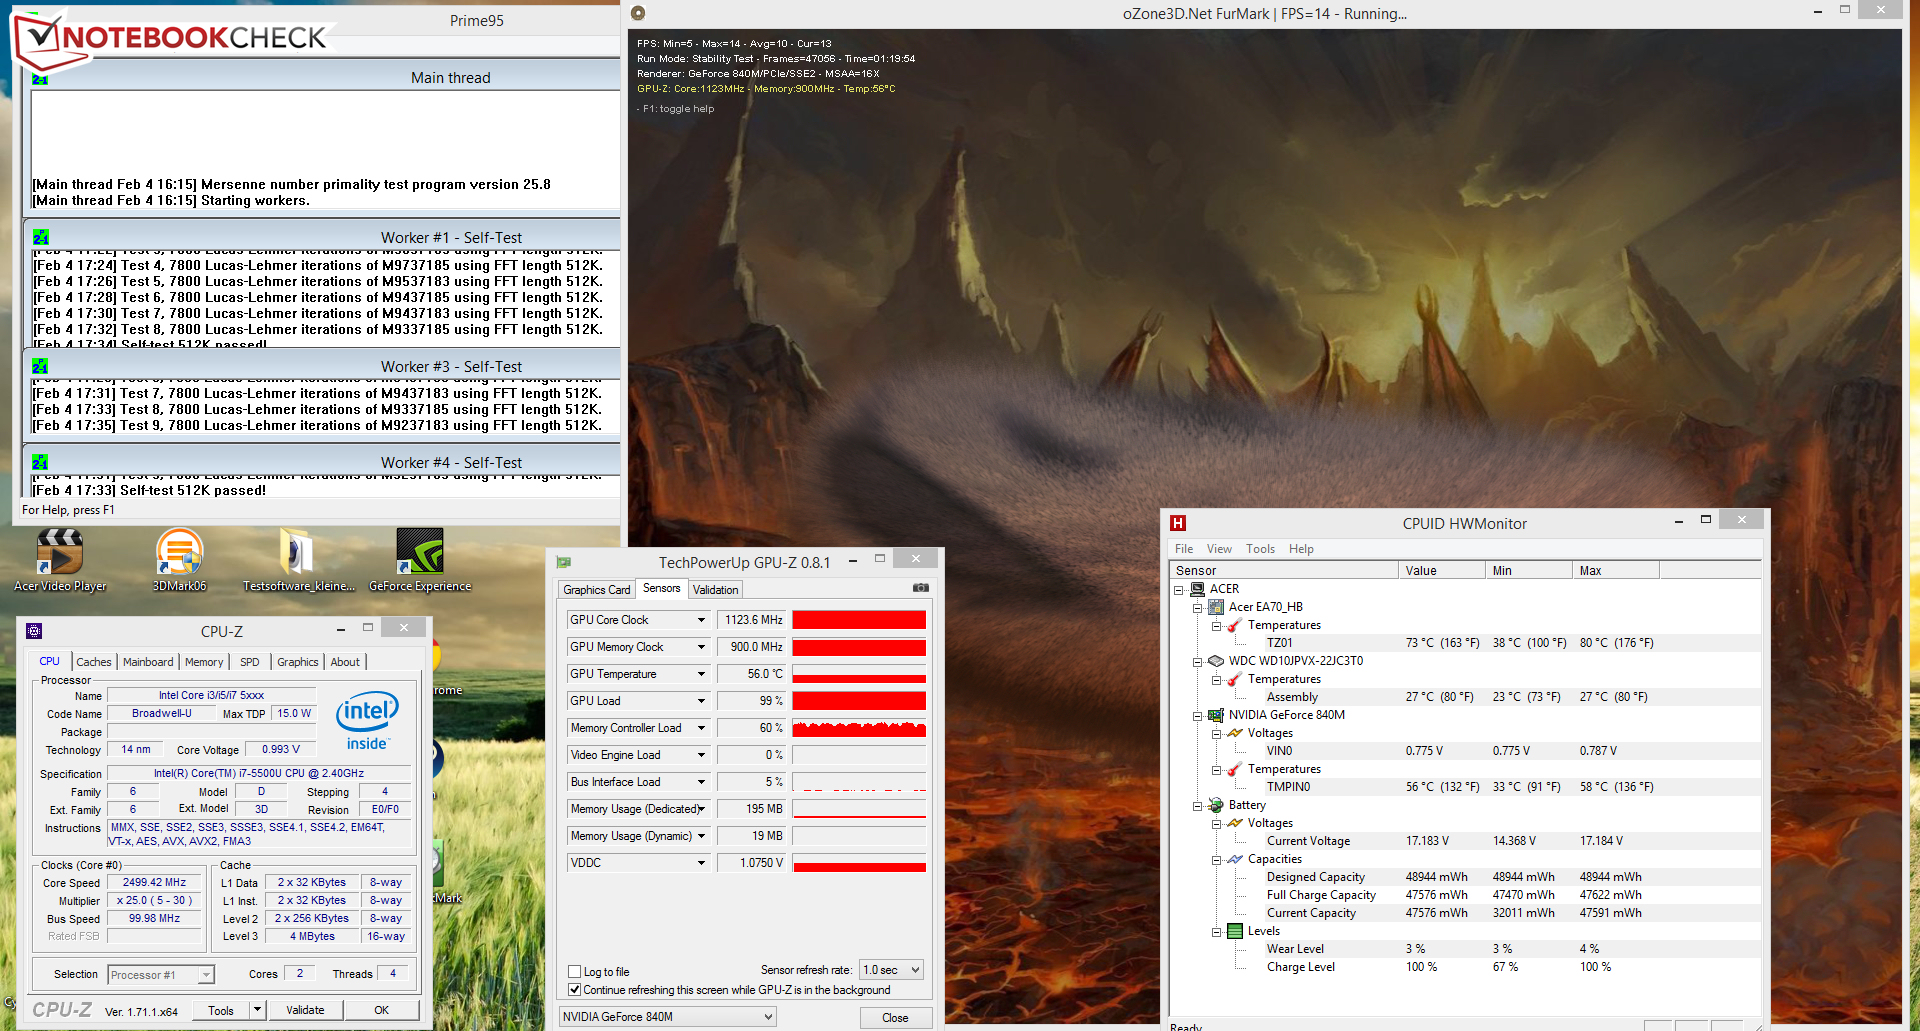Click the Capacities icon under Battery
The image size is (1920, 1031).
[1235, 859]
